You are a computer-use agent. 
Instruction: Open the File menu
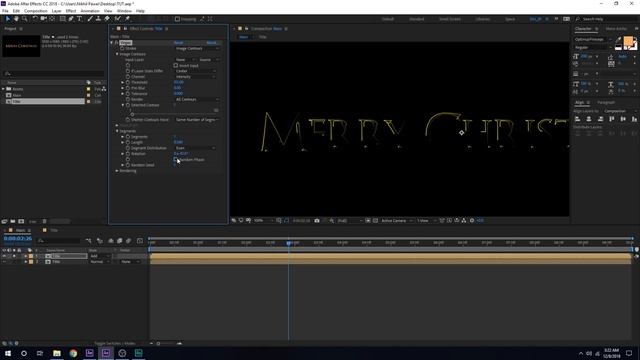click(x=5, y=11)
